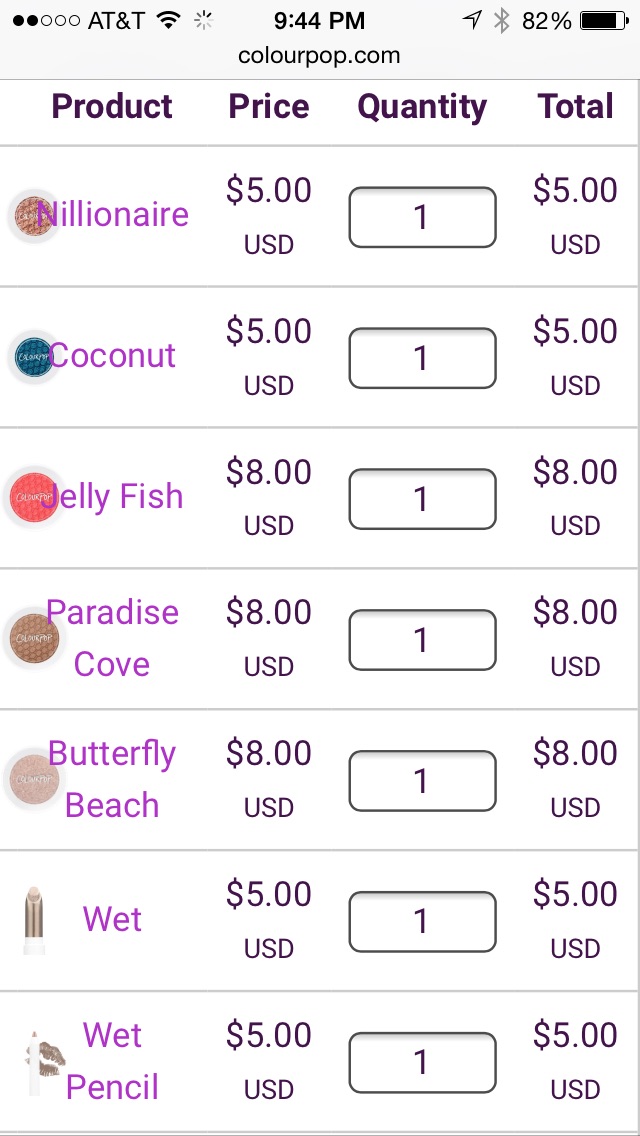640x1136 pixels.
Task: Open the Butterfly Beach product link
Action: 112,780
